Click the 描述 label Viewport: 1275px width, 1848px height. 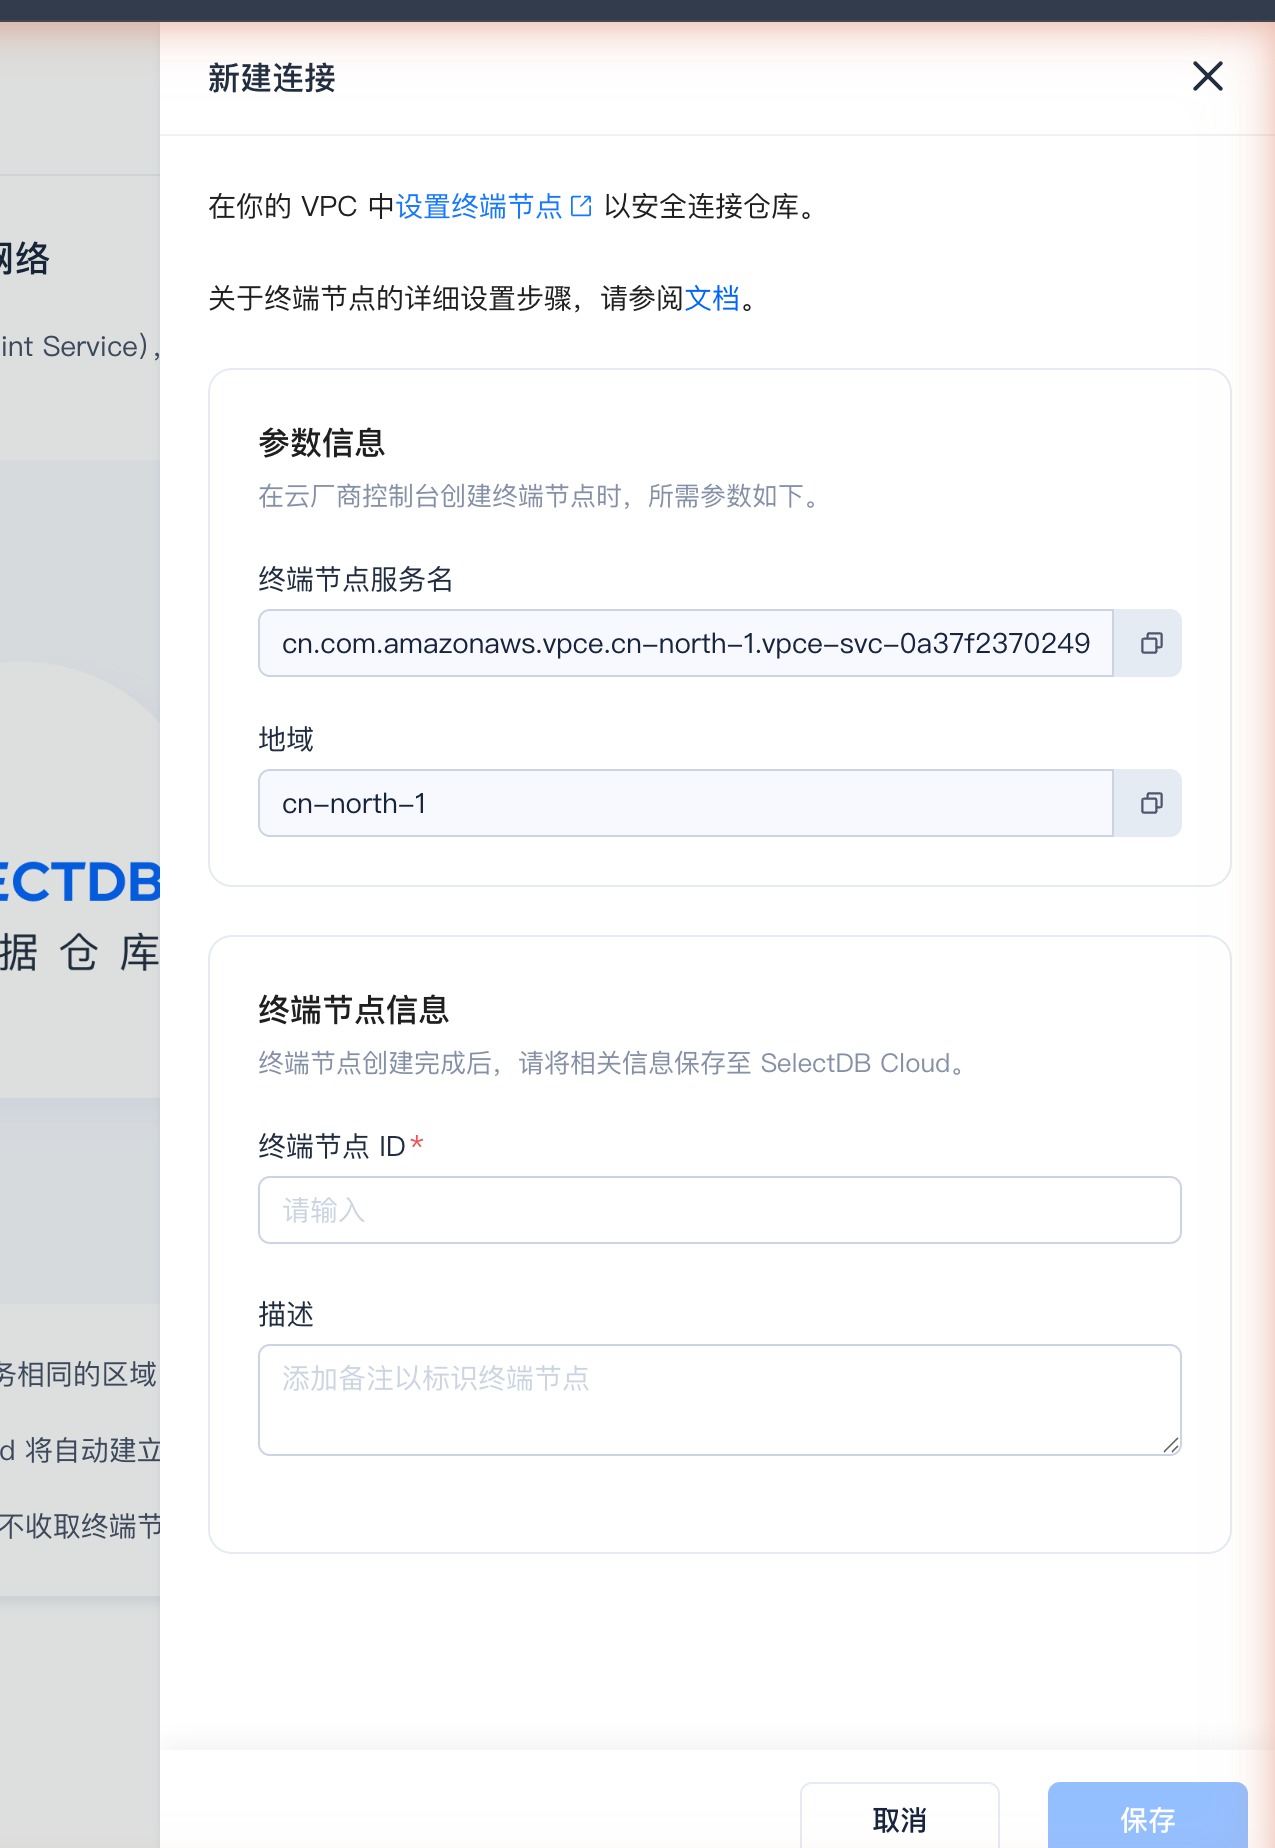coord(286,1314)
